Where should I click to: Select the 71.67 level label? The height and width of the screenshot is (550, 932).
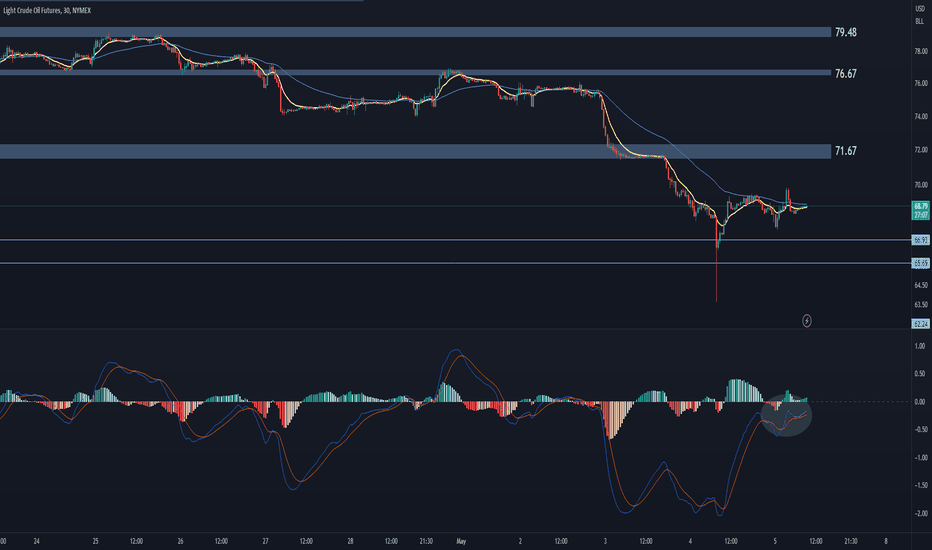pyautogui.click(x=845, y=151)
